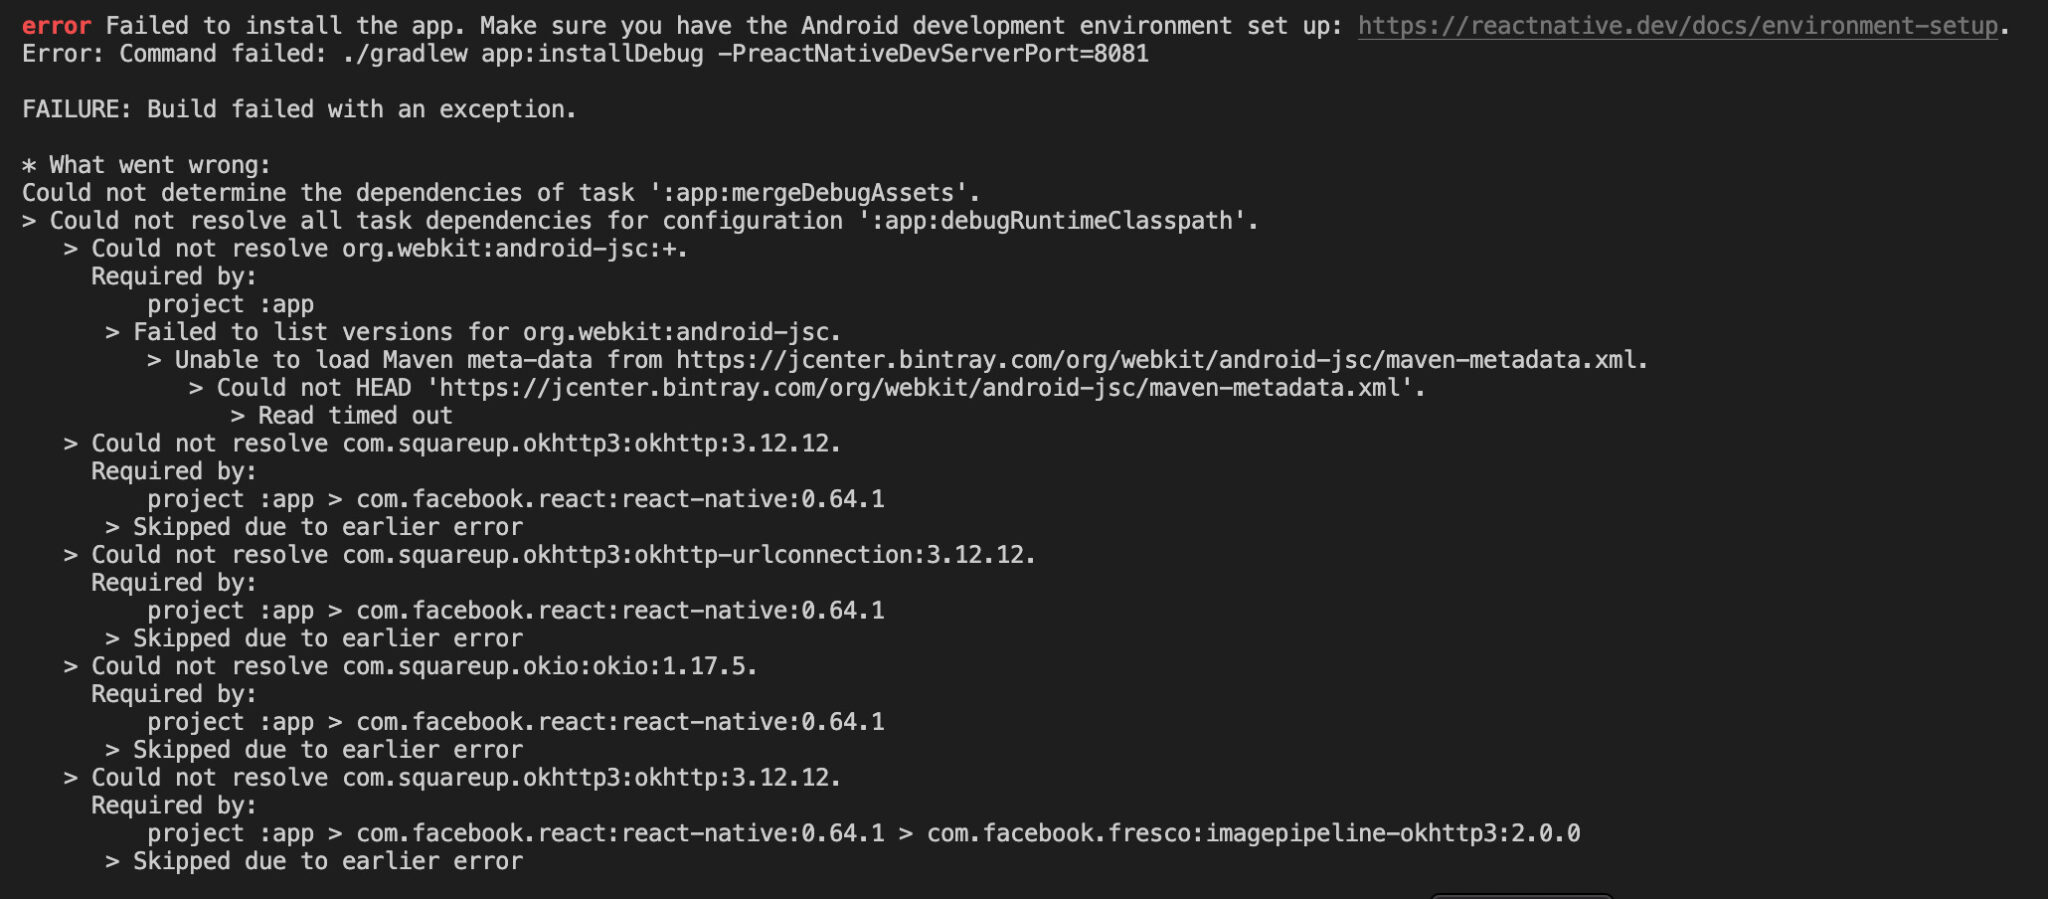Click the last "Could not resolve" okhttp line

point(452,778)
